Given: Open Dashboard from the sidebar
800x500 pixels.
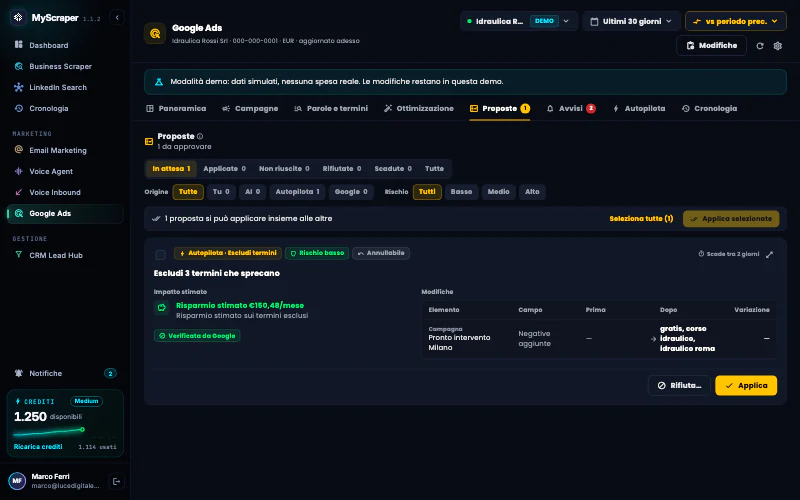Looking at the screenshot, I should click(x=65, y=45).
